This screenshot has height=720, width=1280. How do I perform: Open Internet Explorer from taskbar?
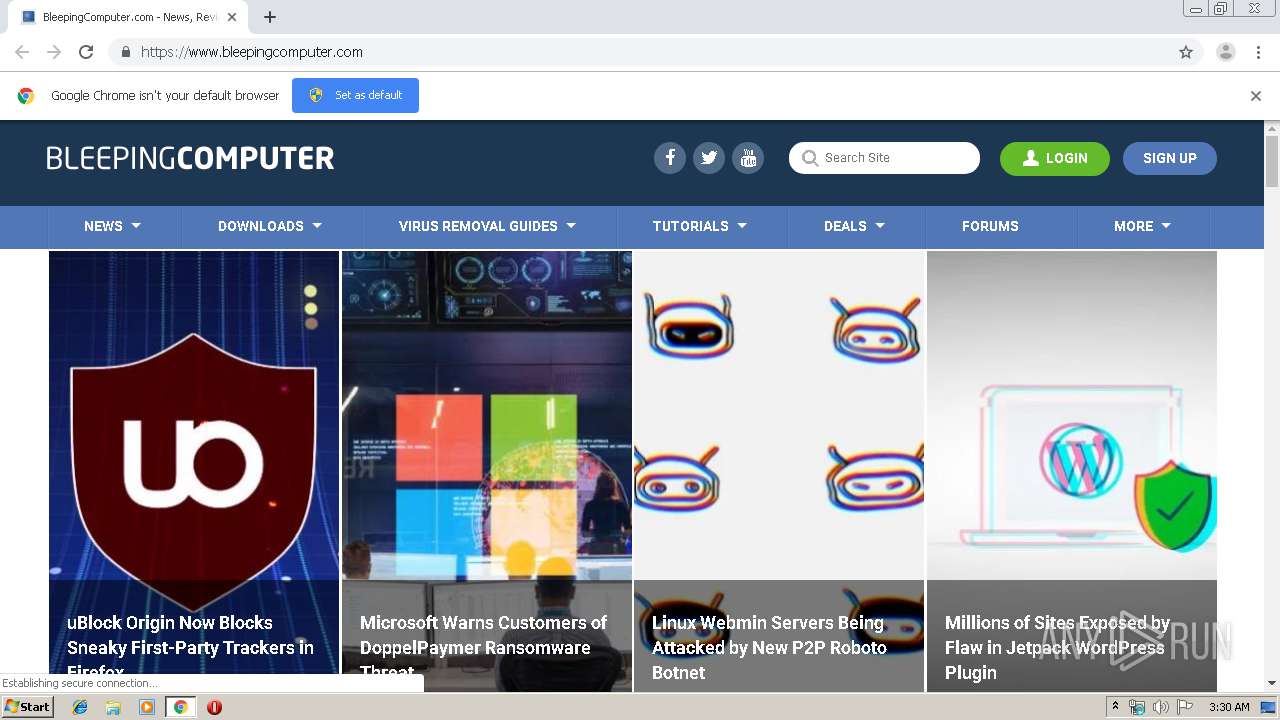(x=80, y=707)
